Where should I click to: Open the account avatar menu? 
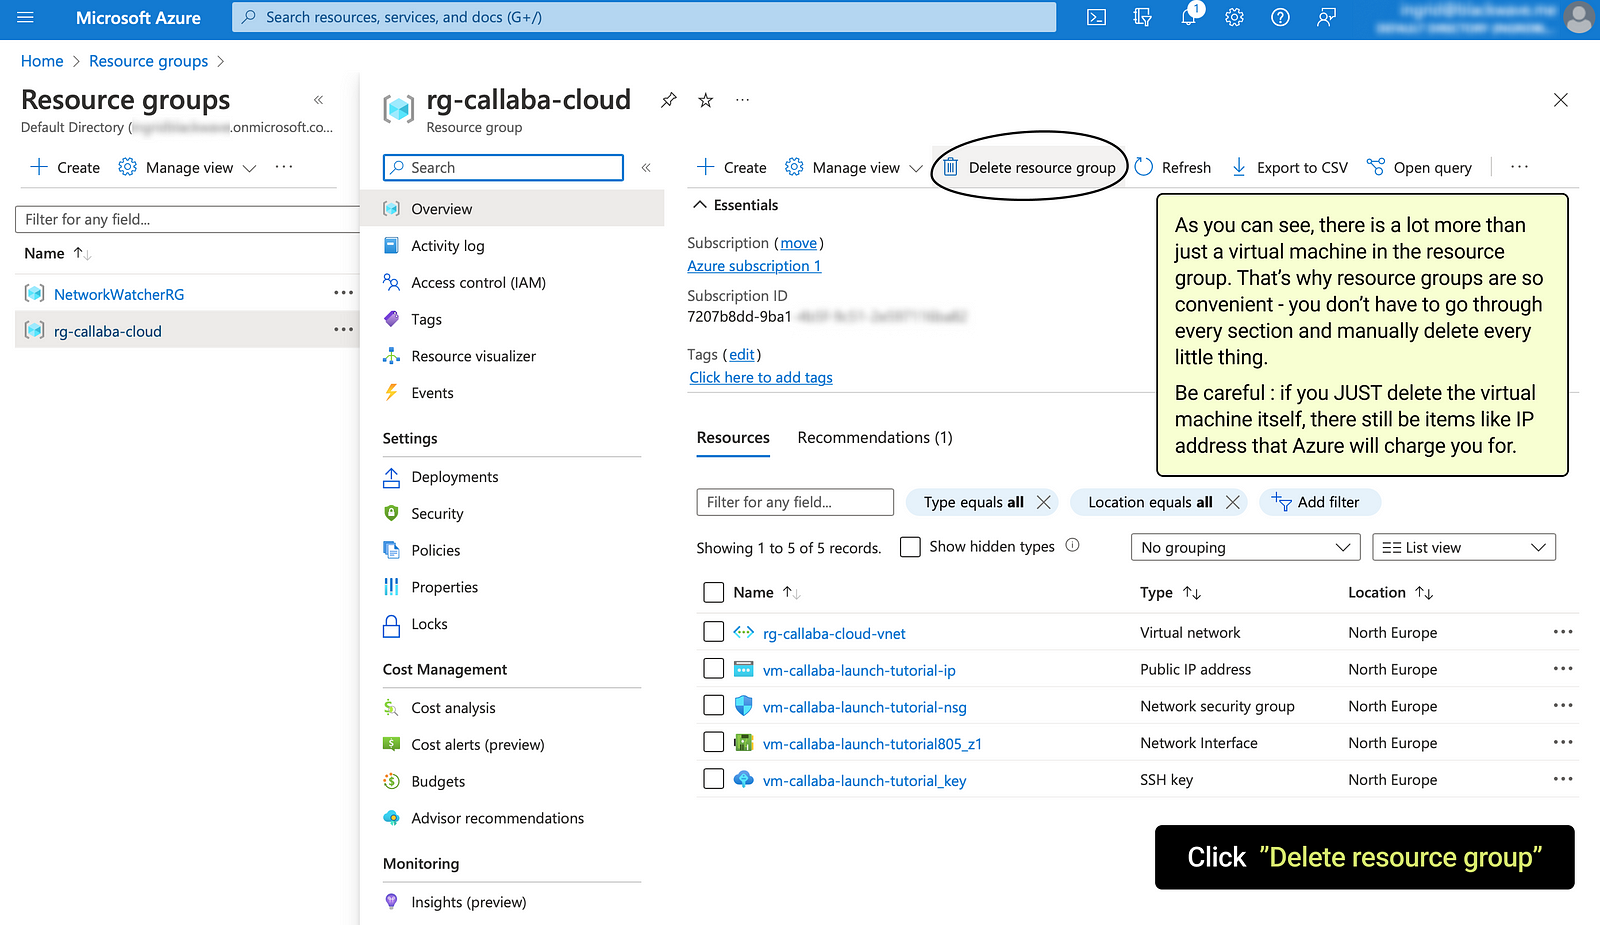[1579, 17]
